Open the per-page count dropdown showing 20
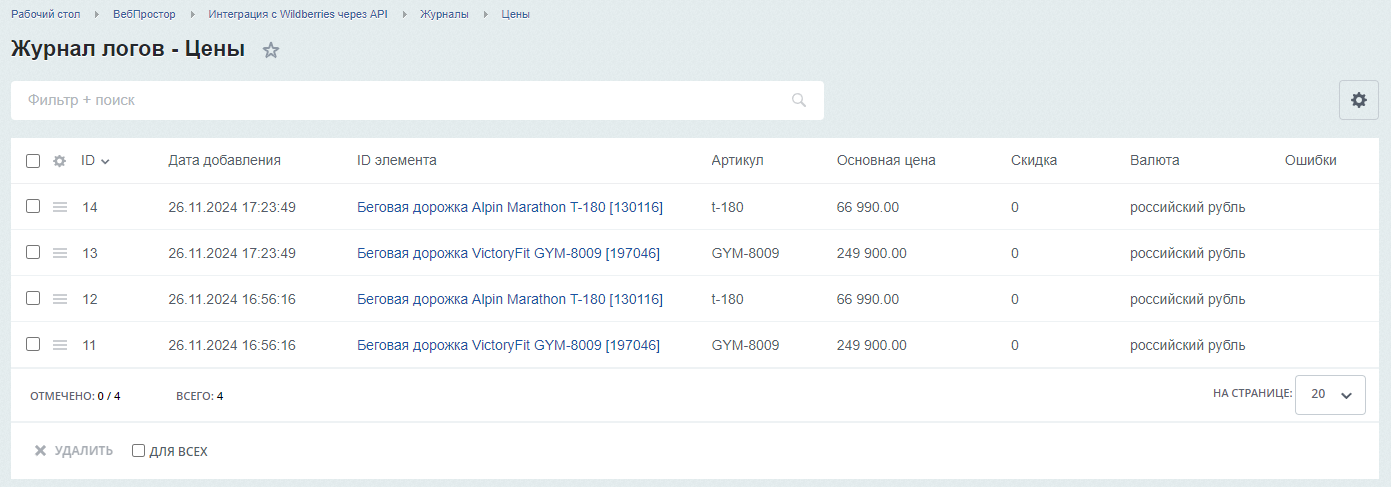 pos(1330,394)
